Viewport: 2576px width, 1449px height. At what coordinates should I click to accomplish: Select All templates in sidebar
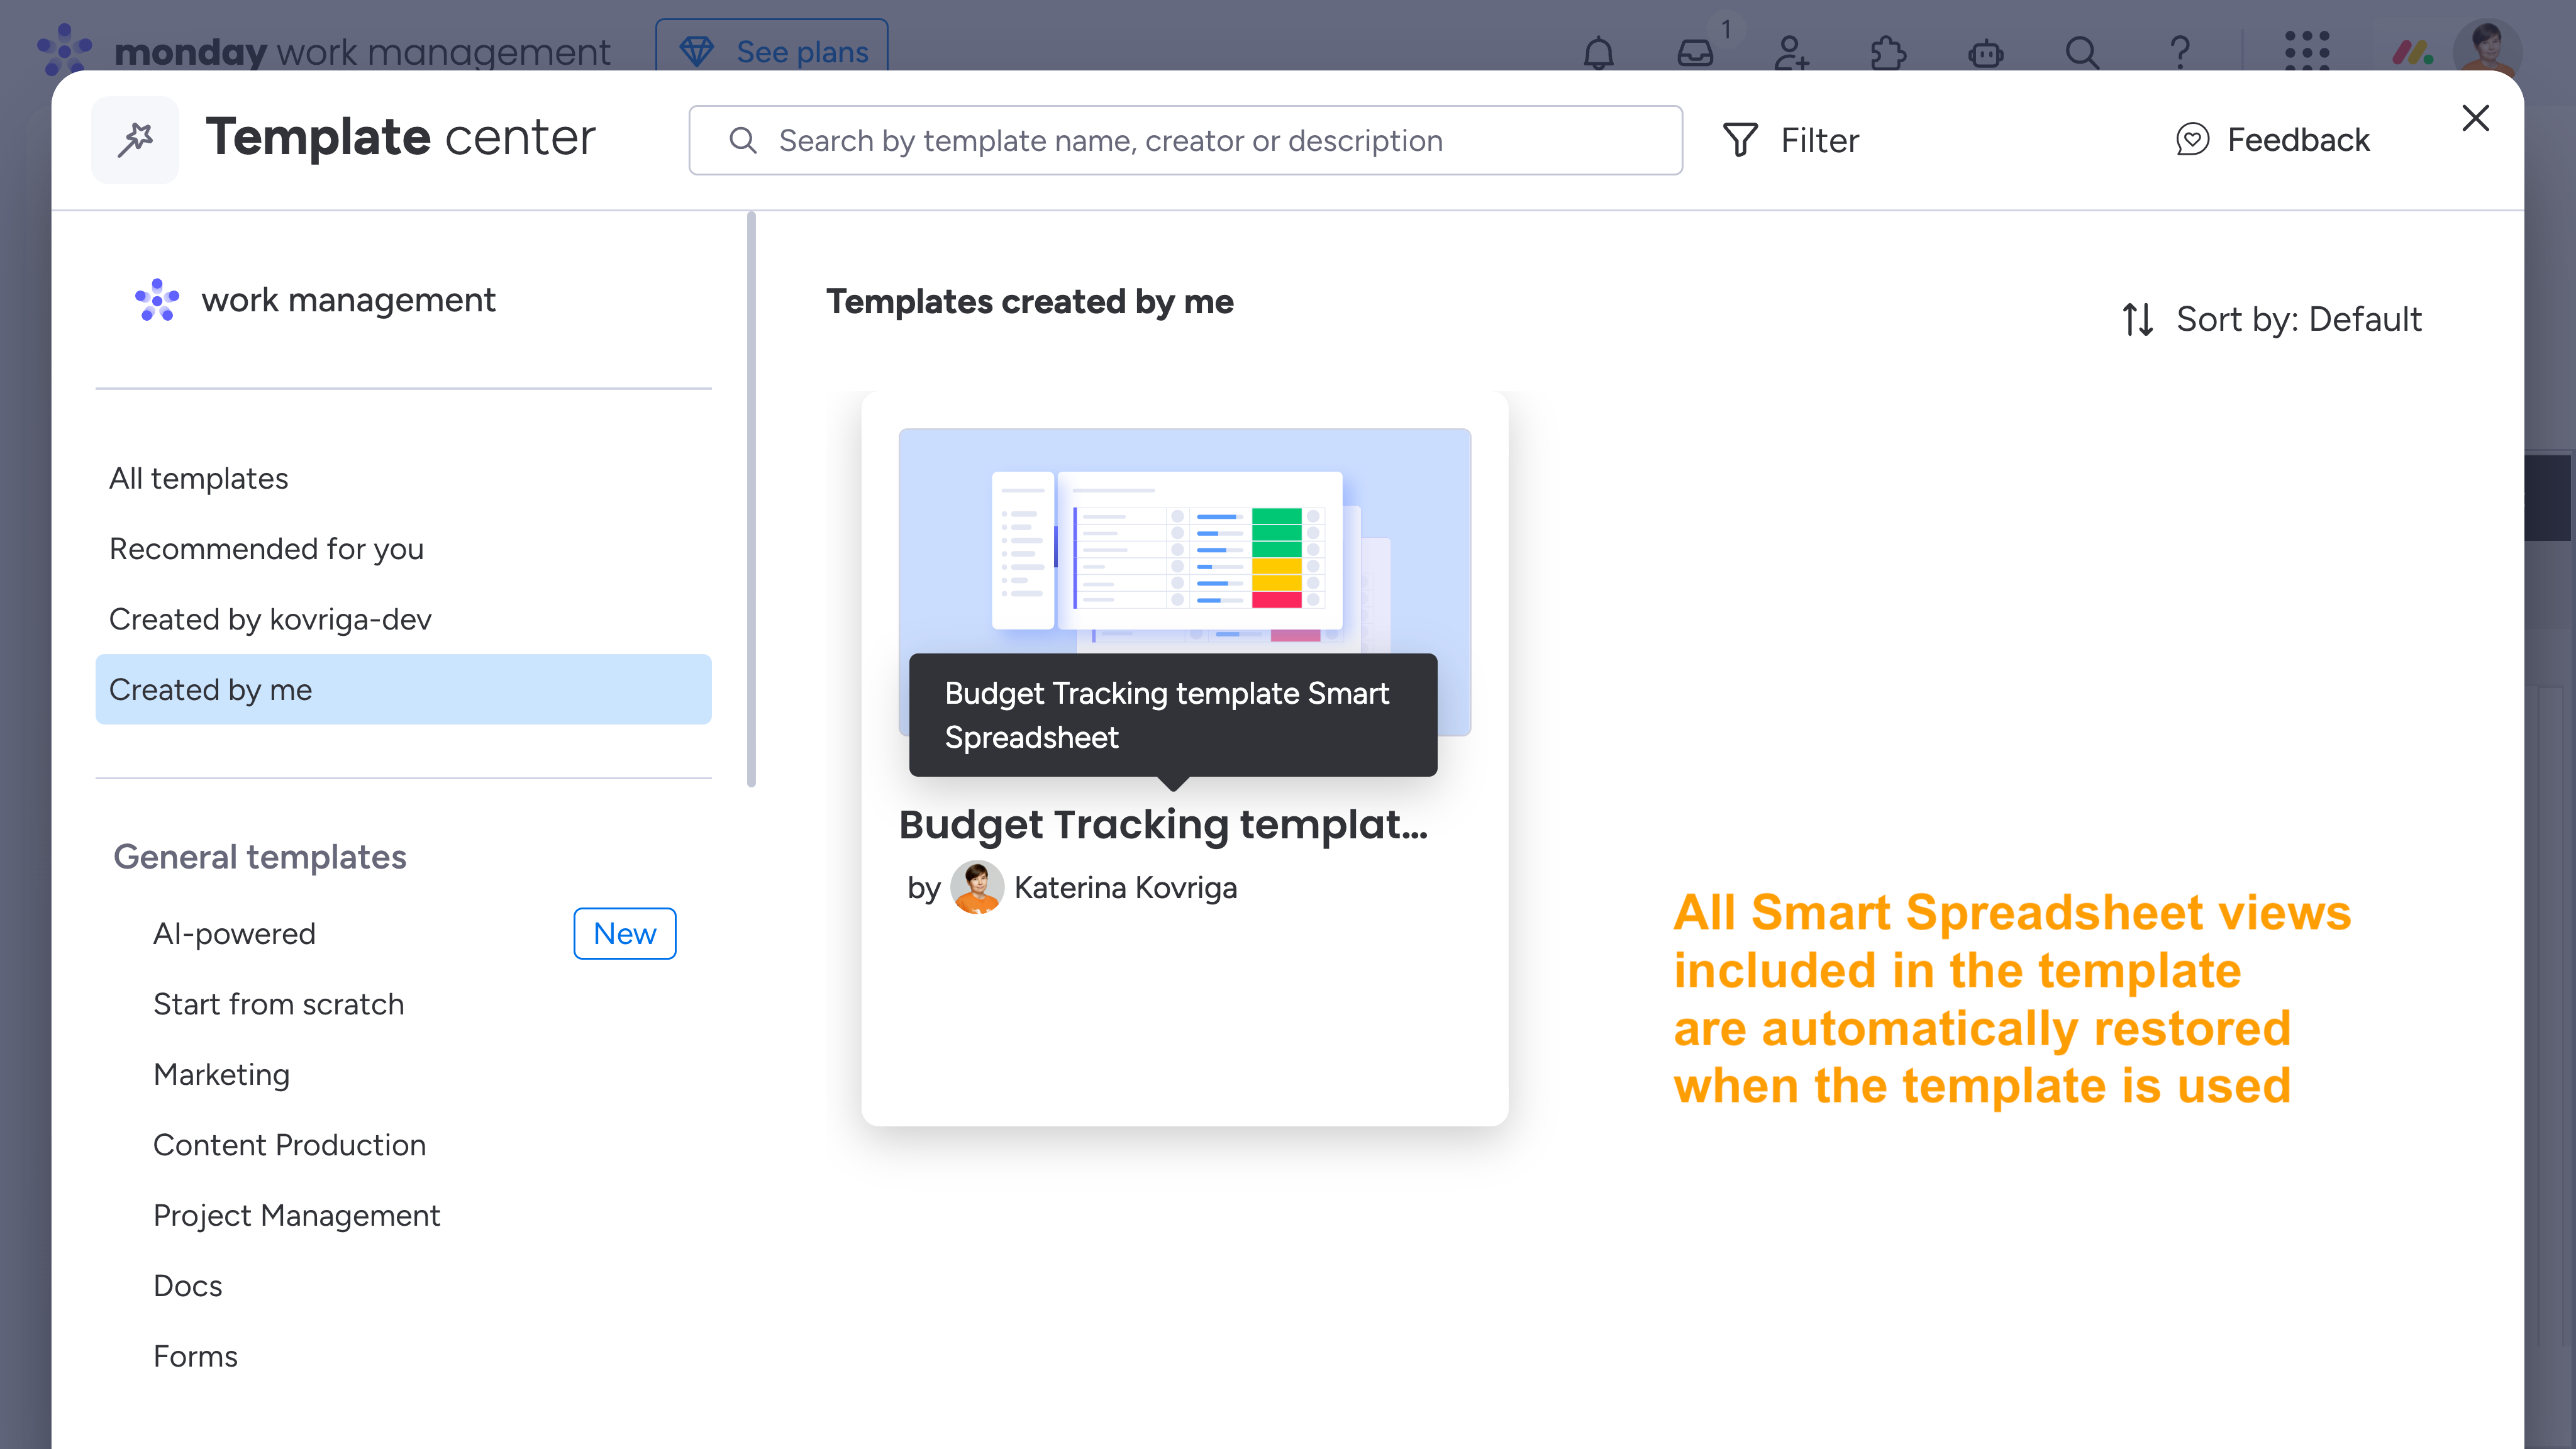403,478
